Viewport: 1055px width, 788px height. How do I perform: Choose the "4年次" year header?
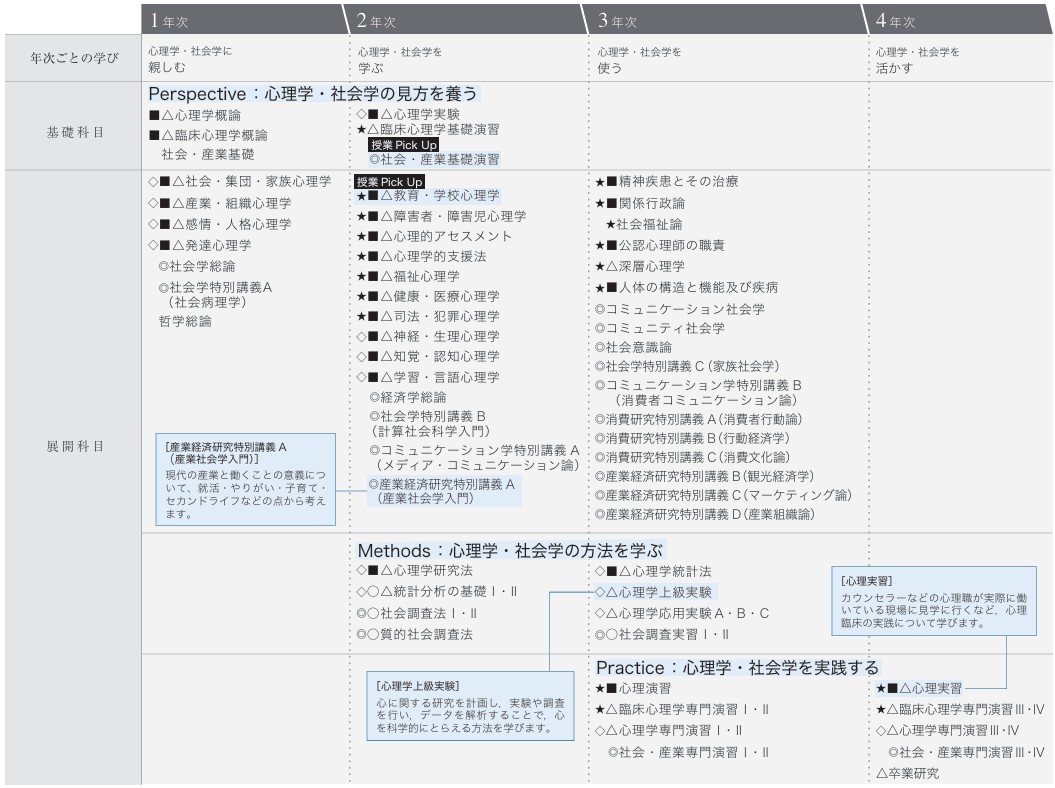click(x=896, y=21)
